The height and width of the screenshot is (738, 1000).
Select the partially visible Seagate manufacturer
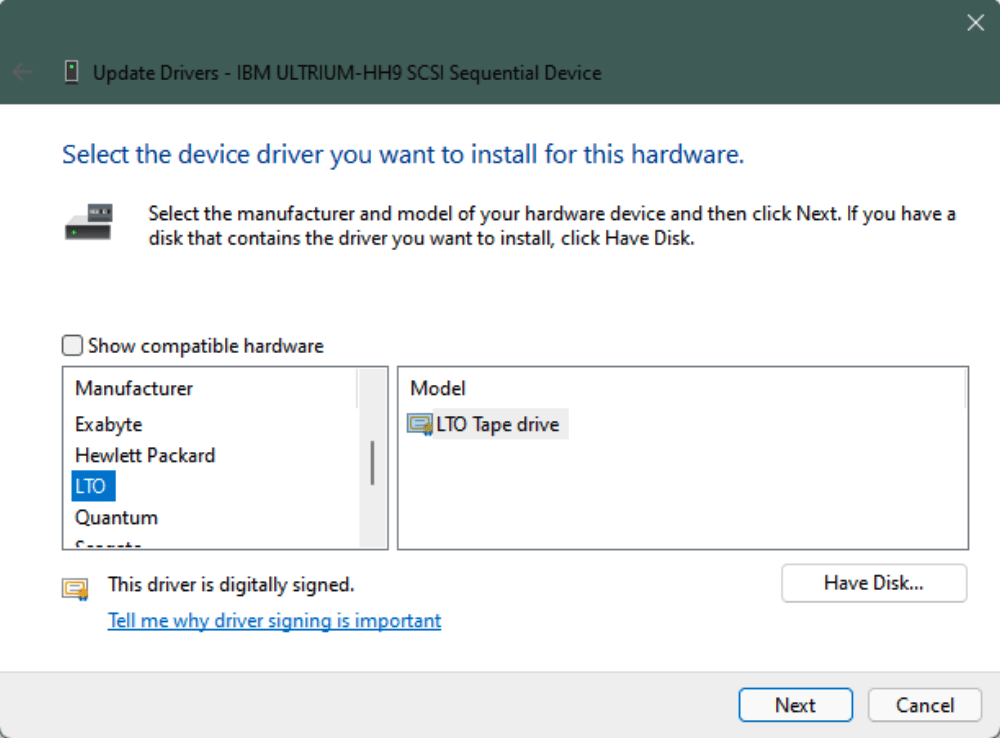pos(108,544)
